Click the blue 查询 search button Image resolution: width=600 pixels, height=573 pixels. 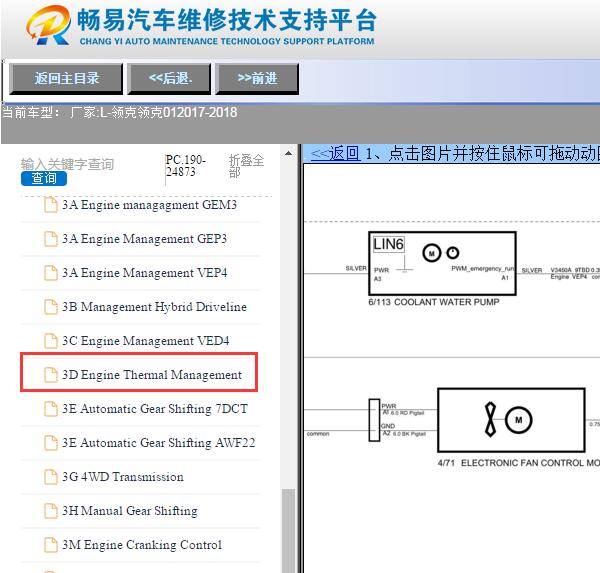pos(44,178)
